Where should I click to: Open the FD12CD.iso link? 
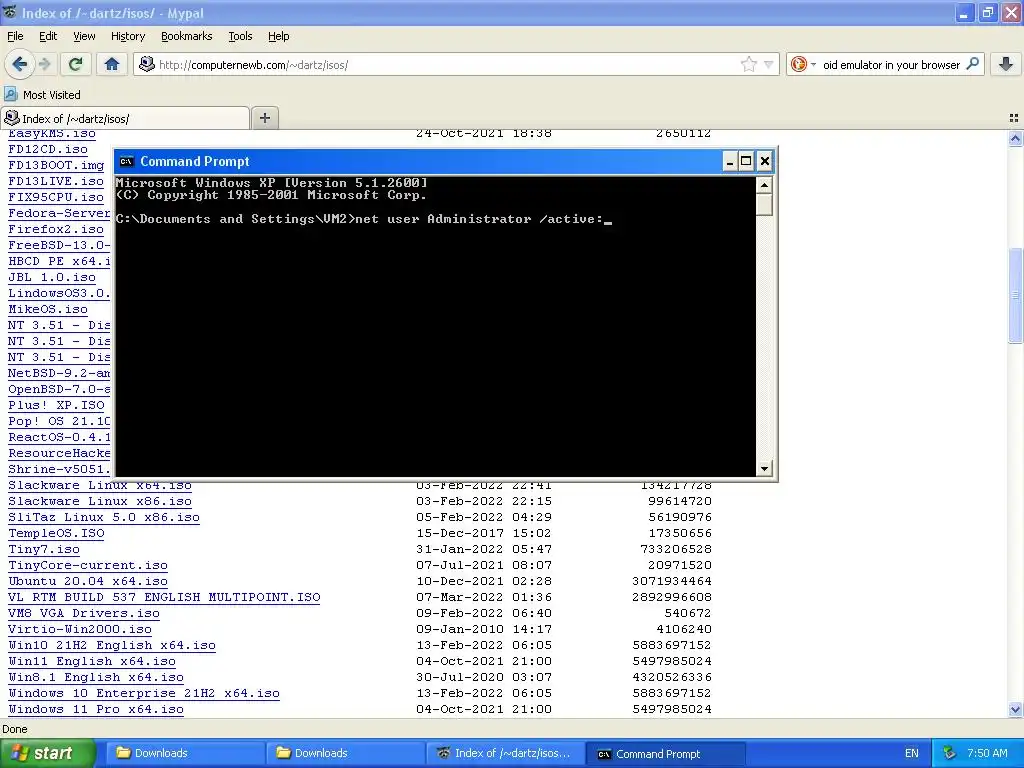(48, 149)
